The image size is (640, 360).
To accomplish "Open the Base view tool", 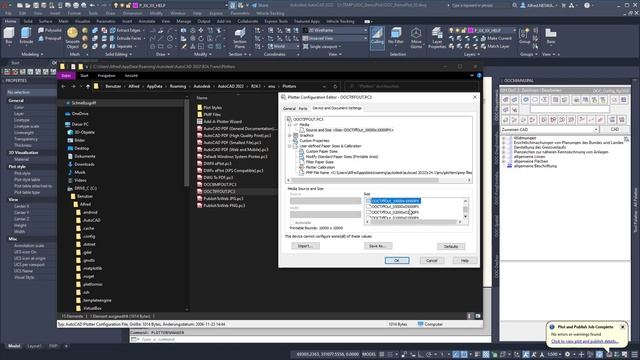I will pos(551,36).
